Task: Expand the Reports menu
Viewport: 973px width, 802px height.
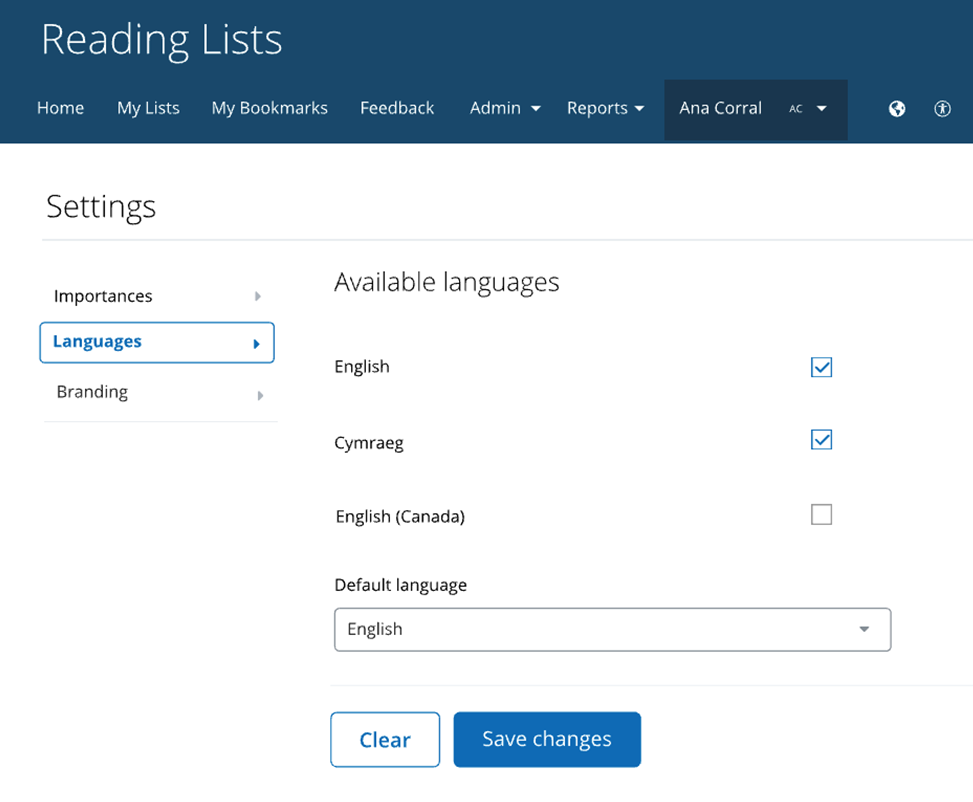Action: 605,108
